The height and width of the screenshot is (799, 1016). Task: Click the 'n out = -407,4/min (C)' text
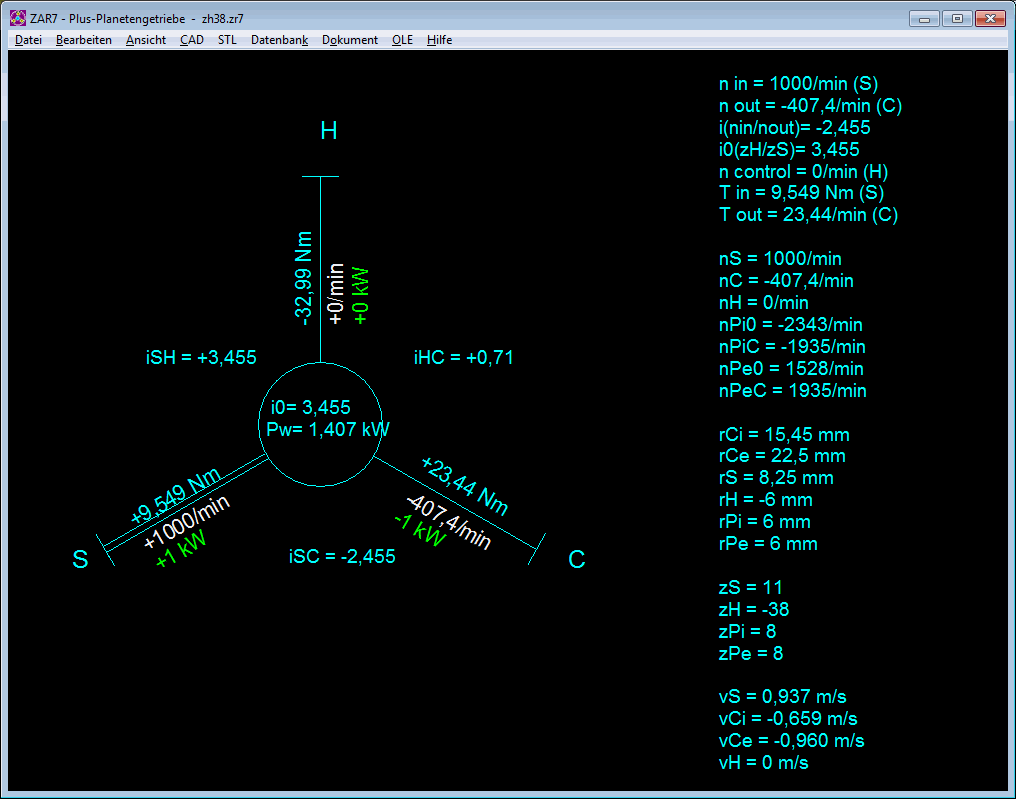(811, 106)
